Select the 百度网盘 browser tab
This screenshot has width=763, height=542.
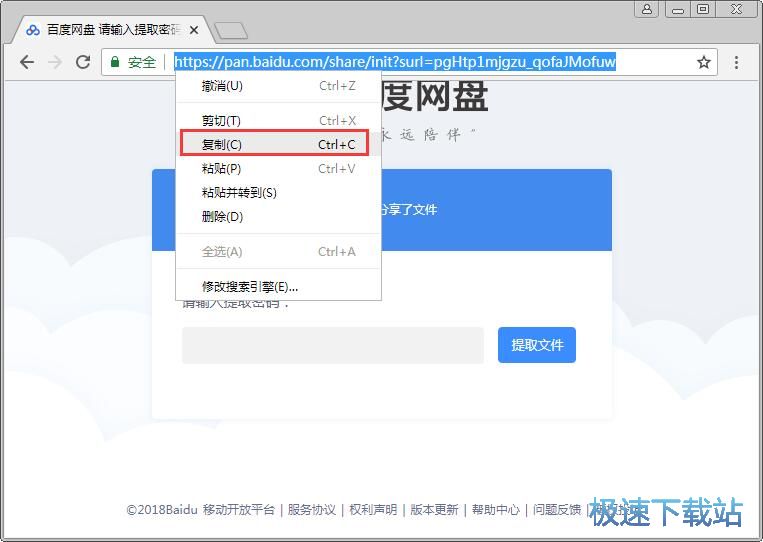pyautogui.click(x=113, y=30)
